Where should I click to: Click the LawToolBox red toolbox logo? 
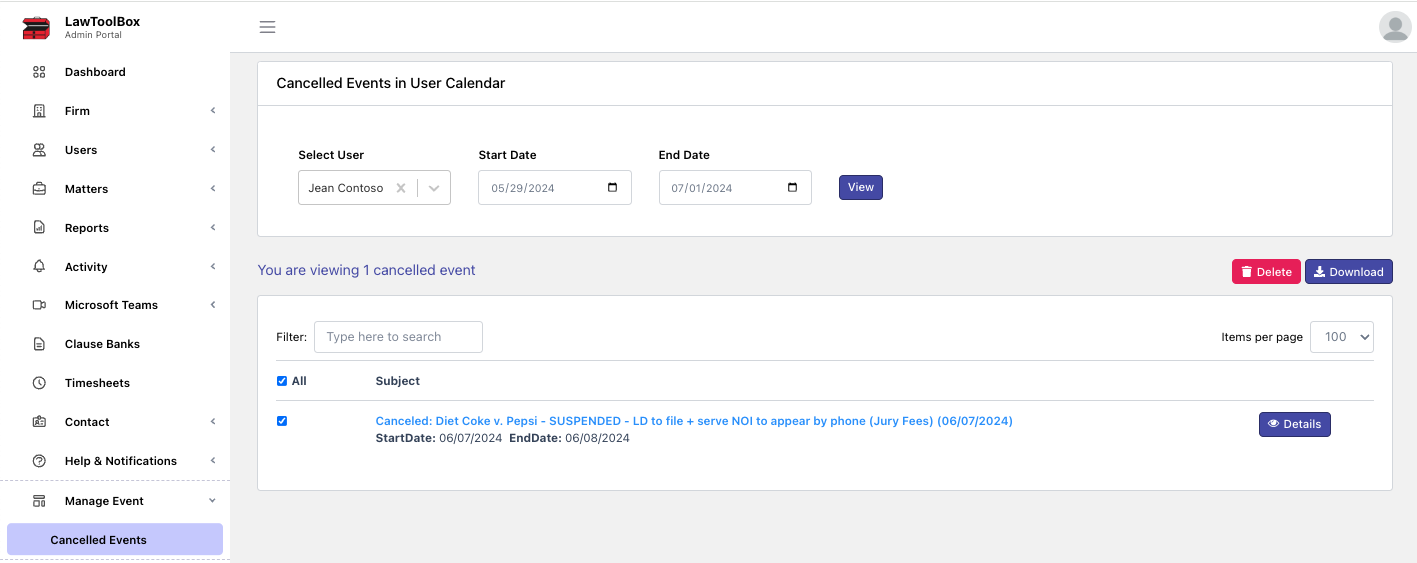36,28
